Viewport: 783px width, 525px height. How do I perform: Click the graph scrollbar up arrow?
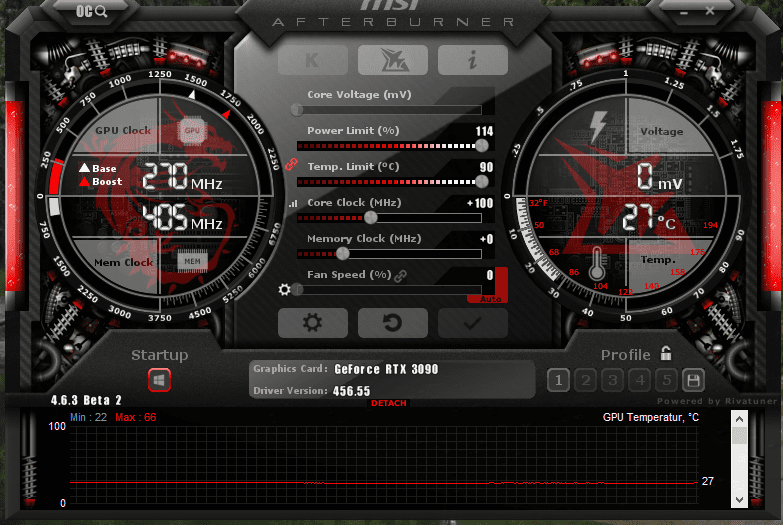[x=739, y=419]
